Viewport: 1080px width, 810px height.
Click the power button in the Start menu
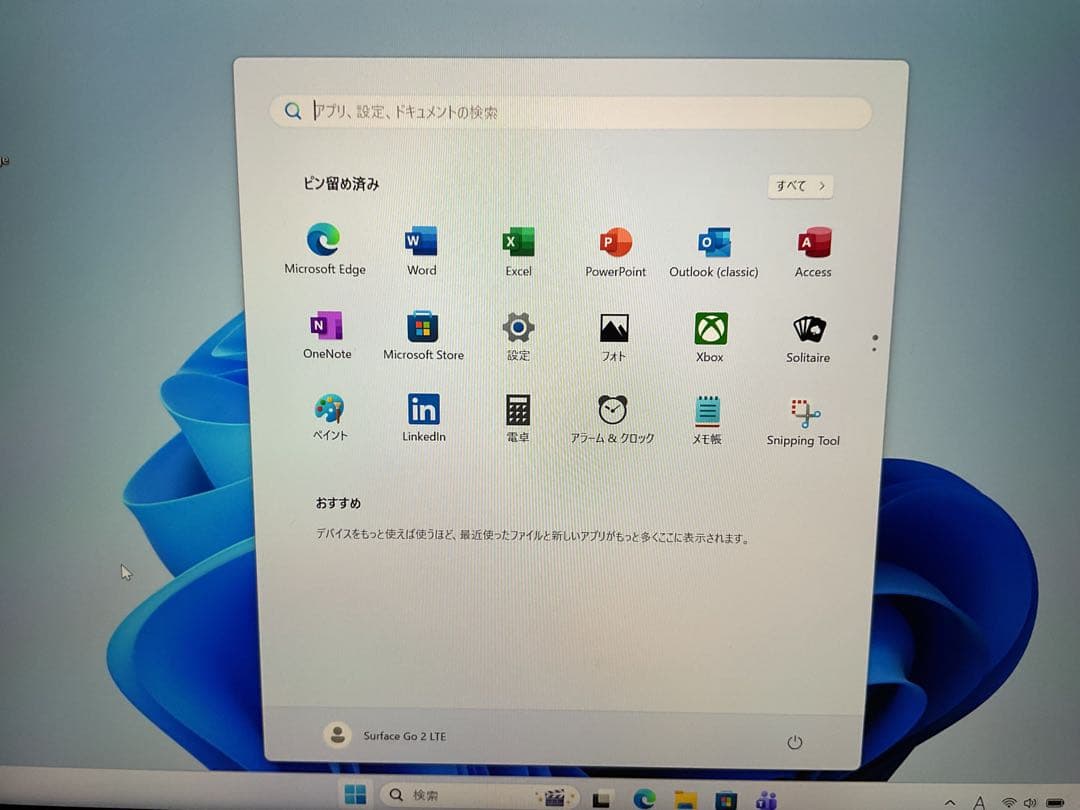pyautogui.click(x=795, y=741)
